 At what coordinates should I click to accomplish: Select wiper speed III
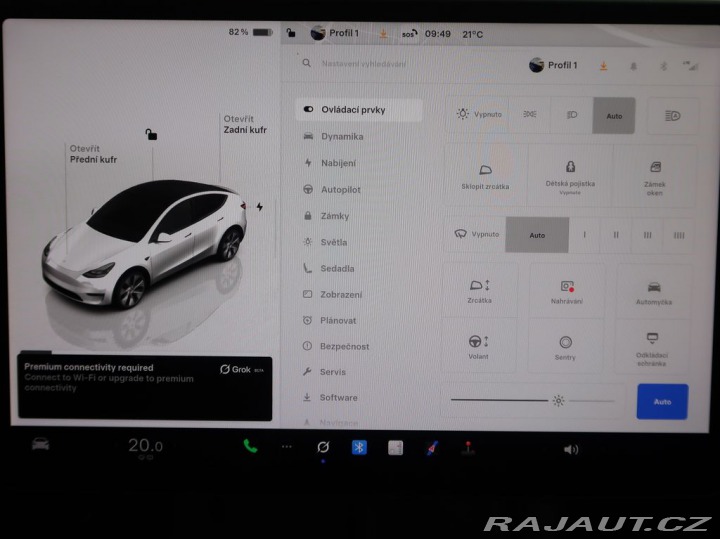[x=647, y=236]
